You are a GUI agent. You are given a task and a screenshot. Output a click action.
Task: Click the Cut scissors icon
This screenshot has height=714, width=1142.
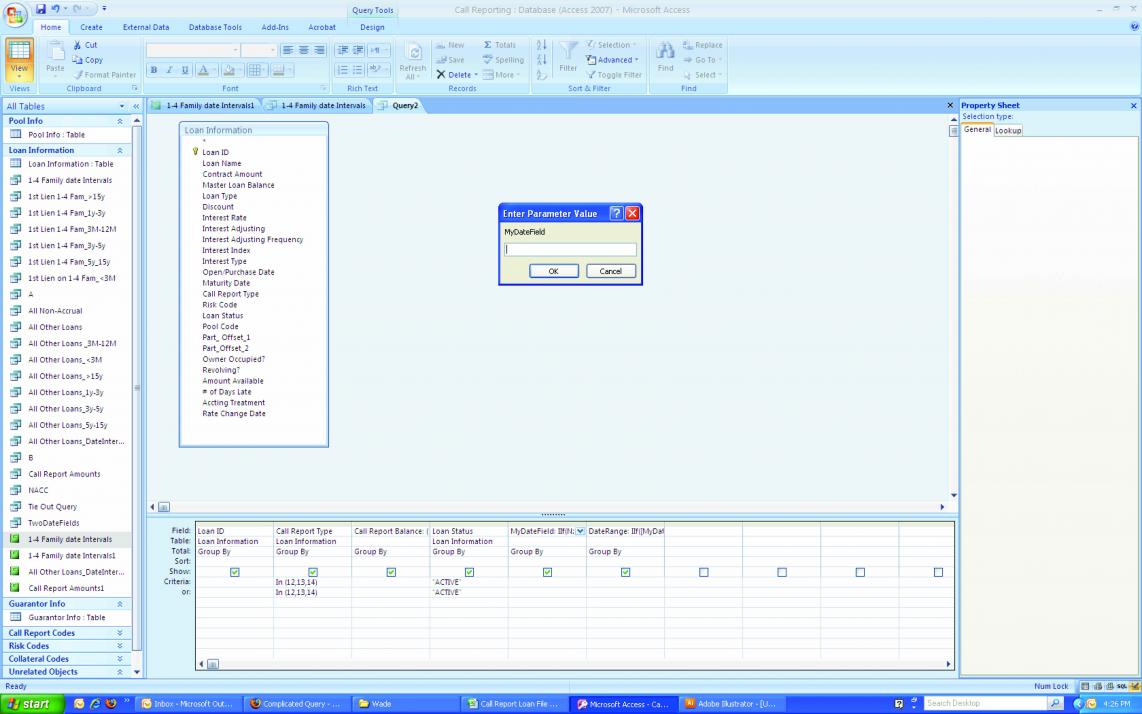[x=79, y=45]
